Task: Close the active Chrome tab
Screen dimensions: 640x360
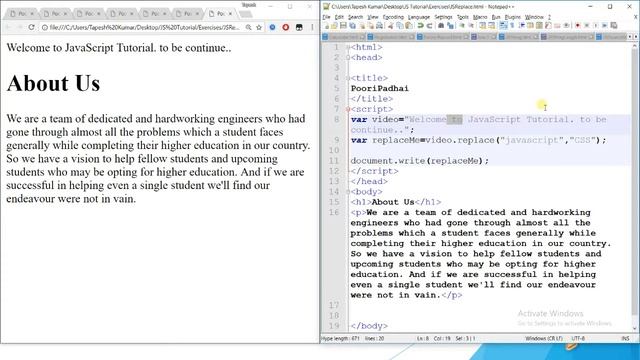Action: [x=230, y=14]
